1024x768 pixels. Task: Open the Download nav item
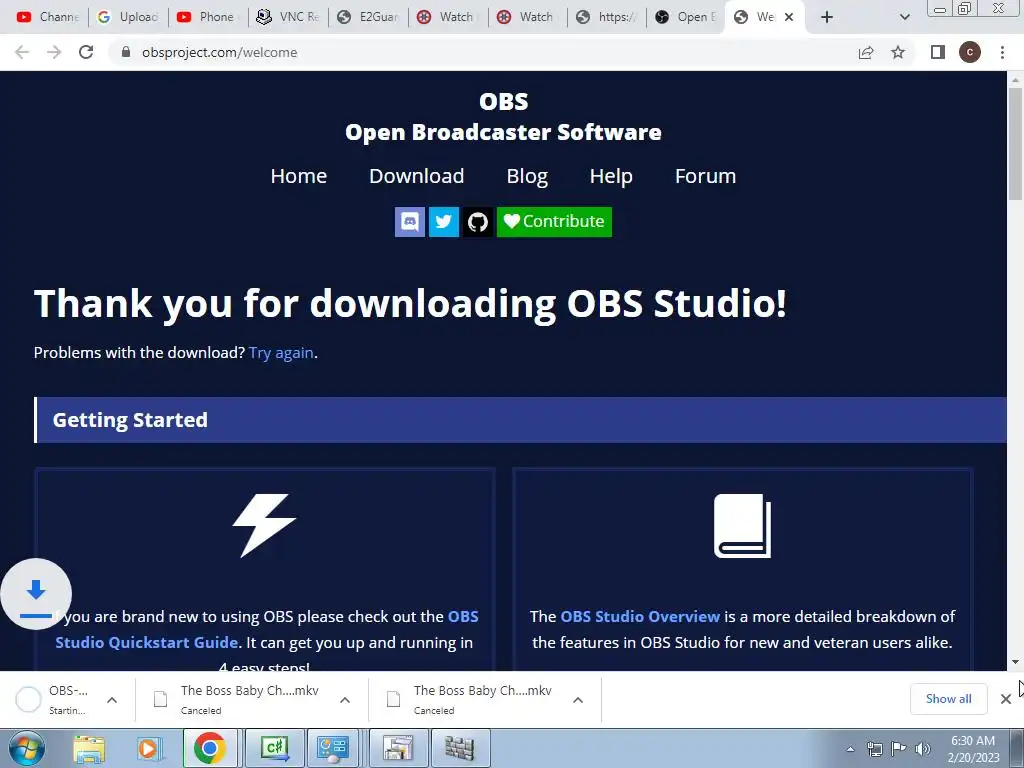(x=417, y=176)
